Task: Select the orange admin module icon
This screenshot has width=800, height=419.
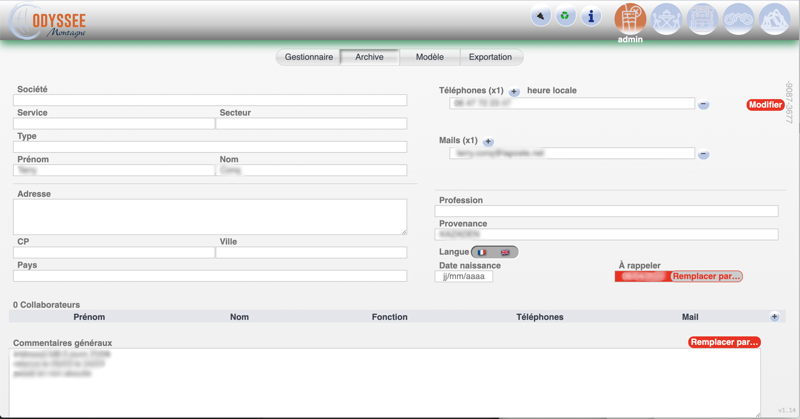Action: click(x=630, y=18)
